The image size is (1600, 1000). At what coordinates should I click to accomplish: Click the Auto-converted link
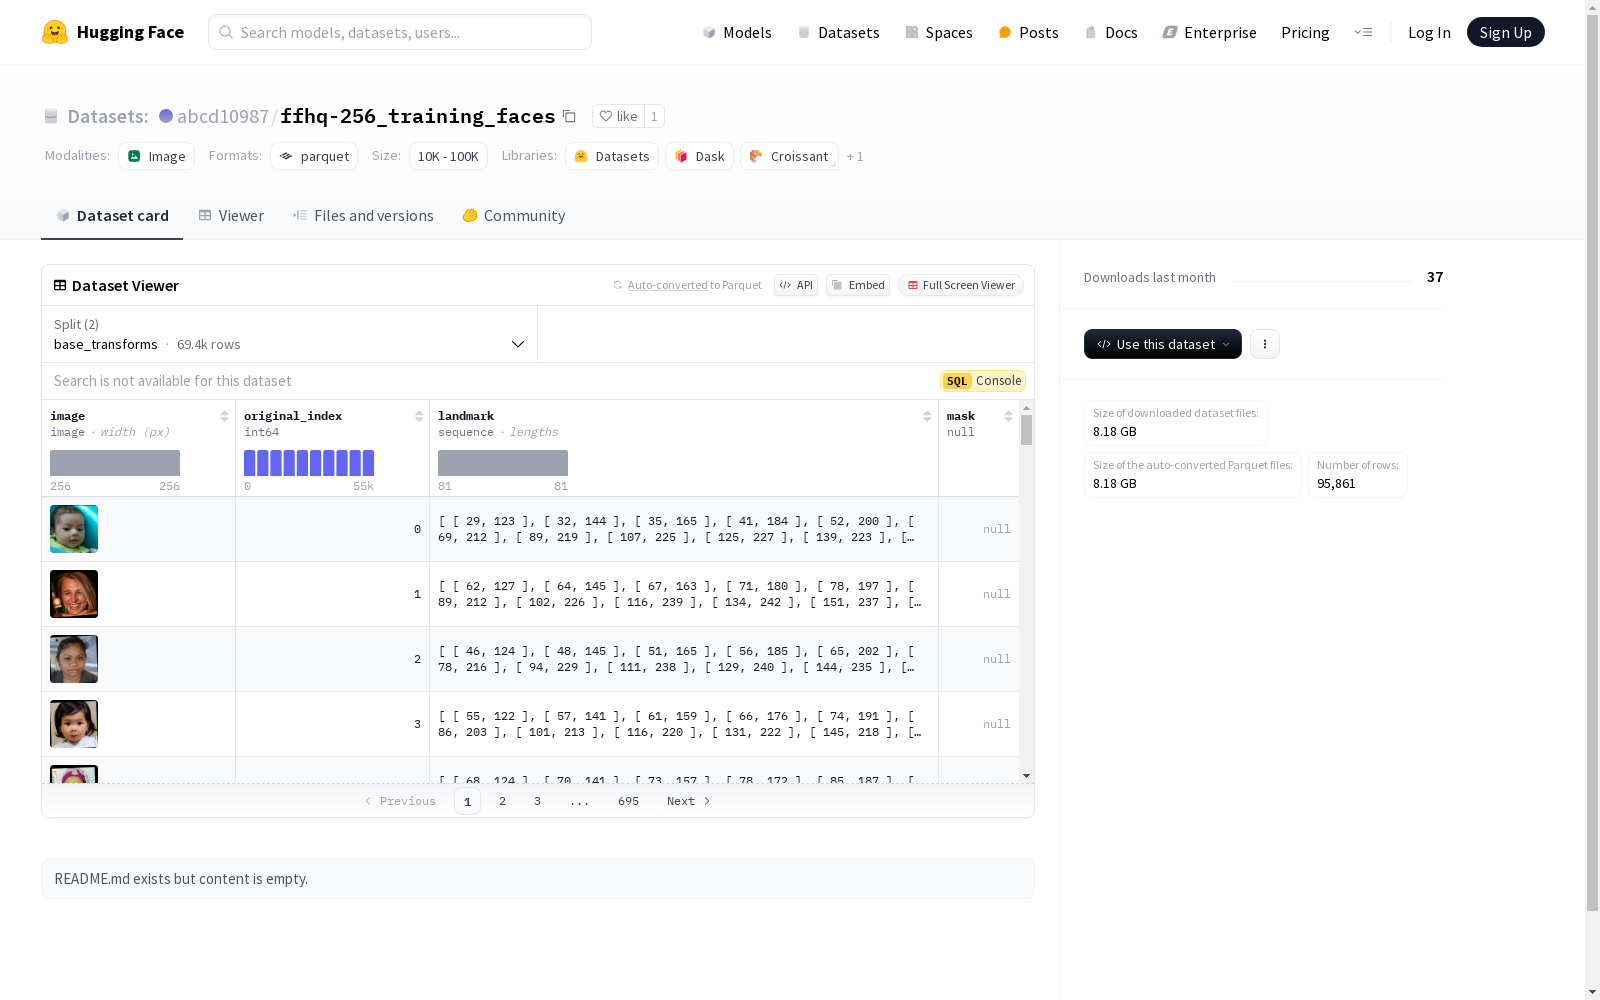[668, 285]
